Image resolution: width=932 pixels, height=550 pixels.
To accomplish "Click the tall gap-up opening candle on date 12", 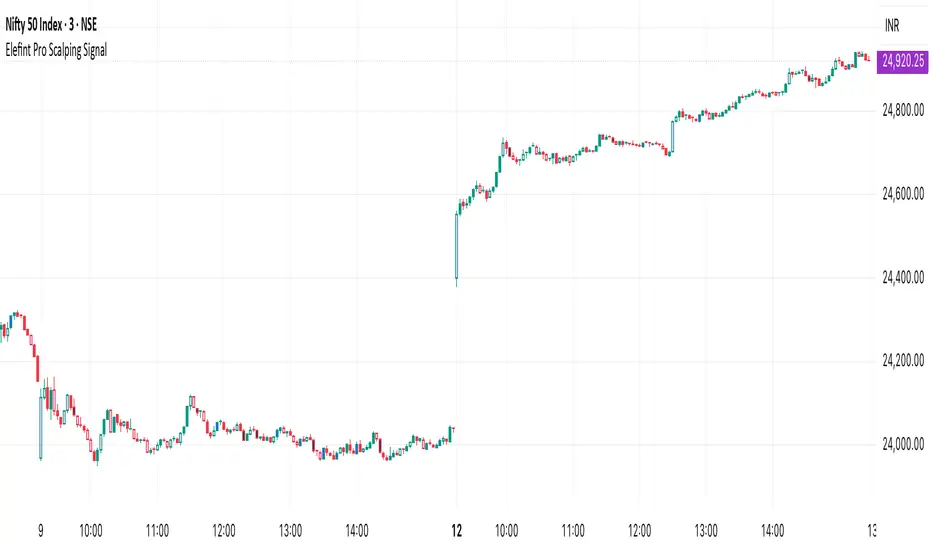I will coord(456,247).
